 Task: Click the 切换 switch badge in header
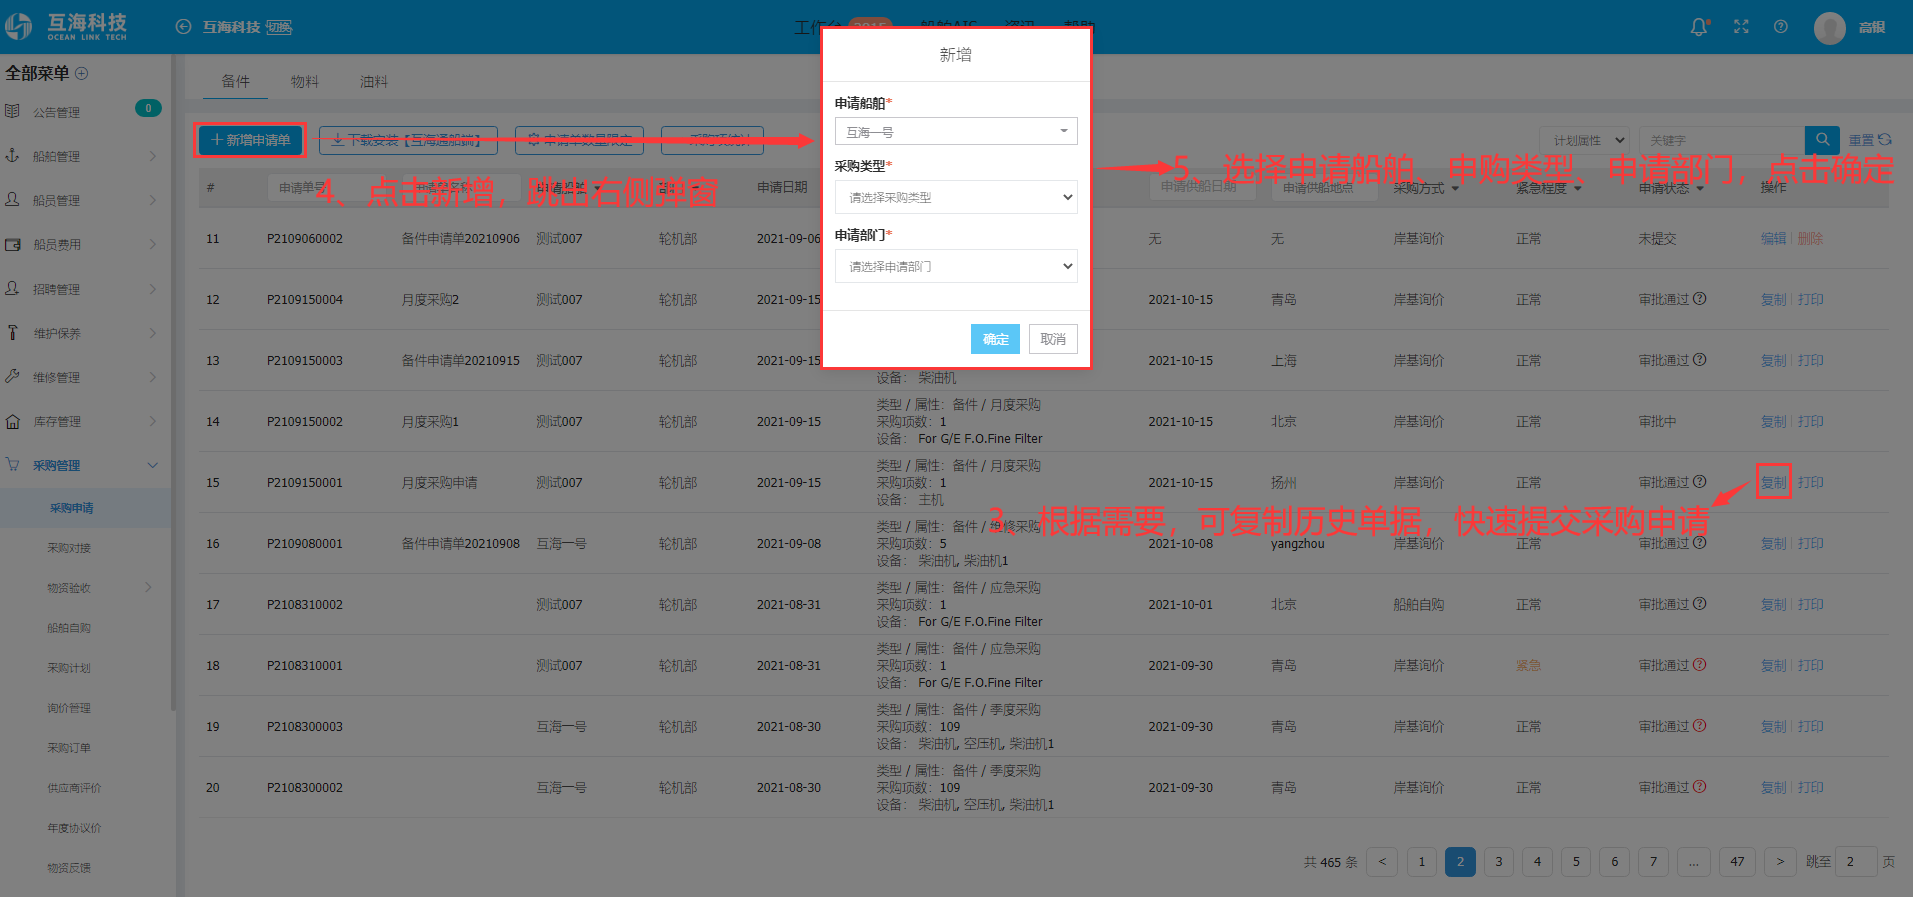pos(279,27)
